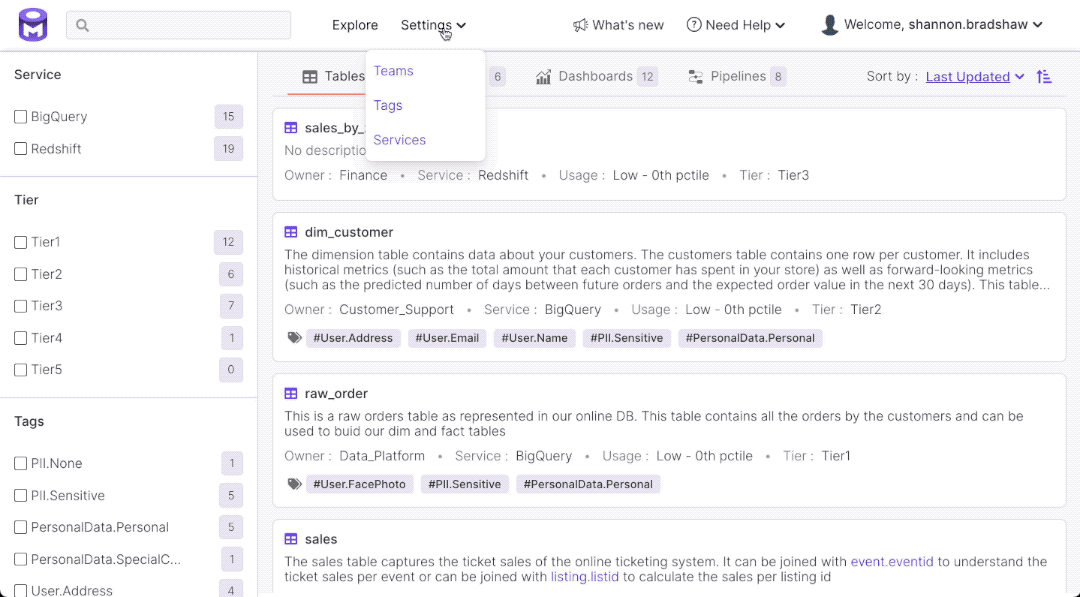The width and height of the screenshot is (1080, 597).
Task: Click the dim_customer table icon
Action: pyautogui.click(x=291, y=232)
